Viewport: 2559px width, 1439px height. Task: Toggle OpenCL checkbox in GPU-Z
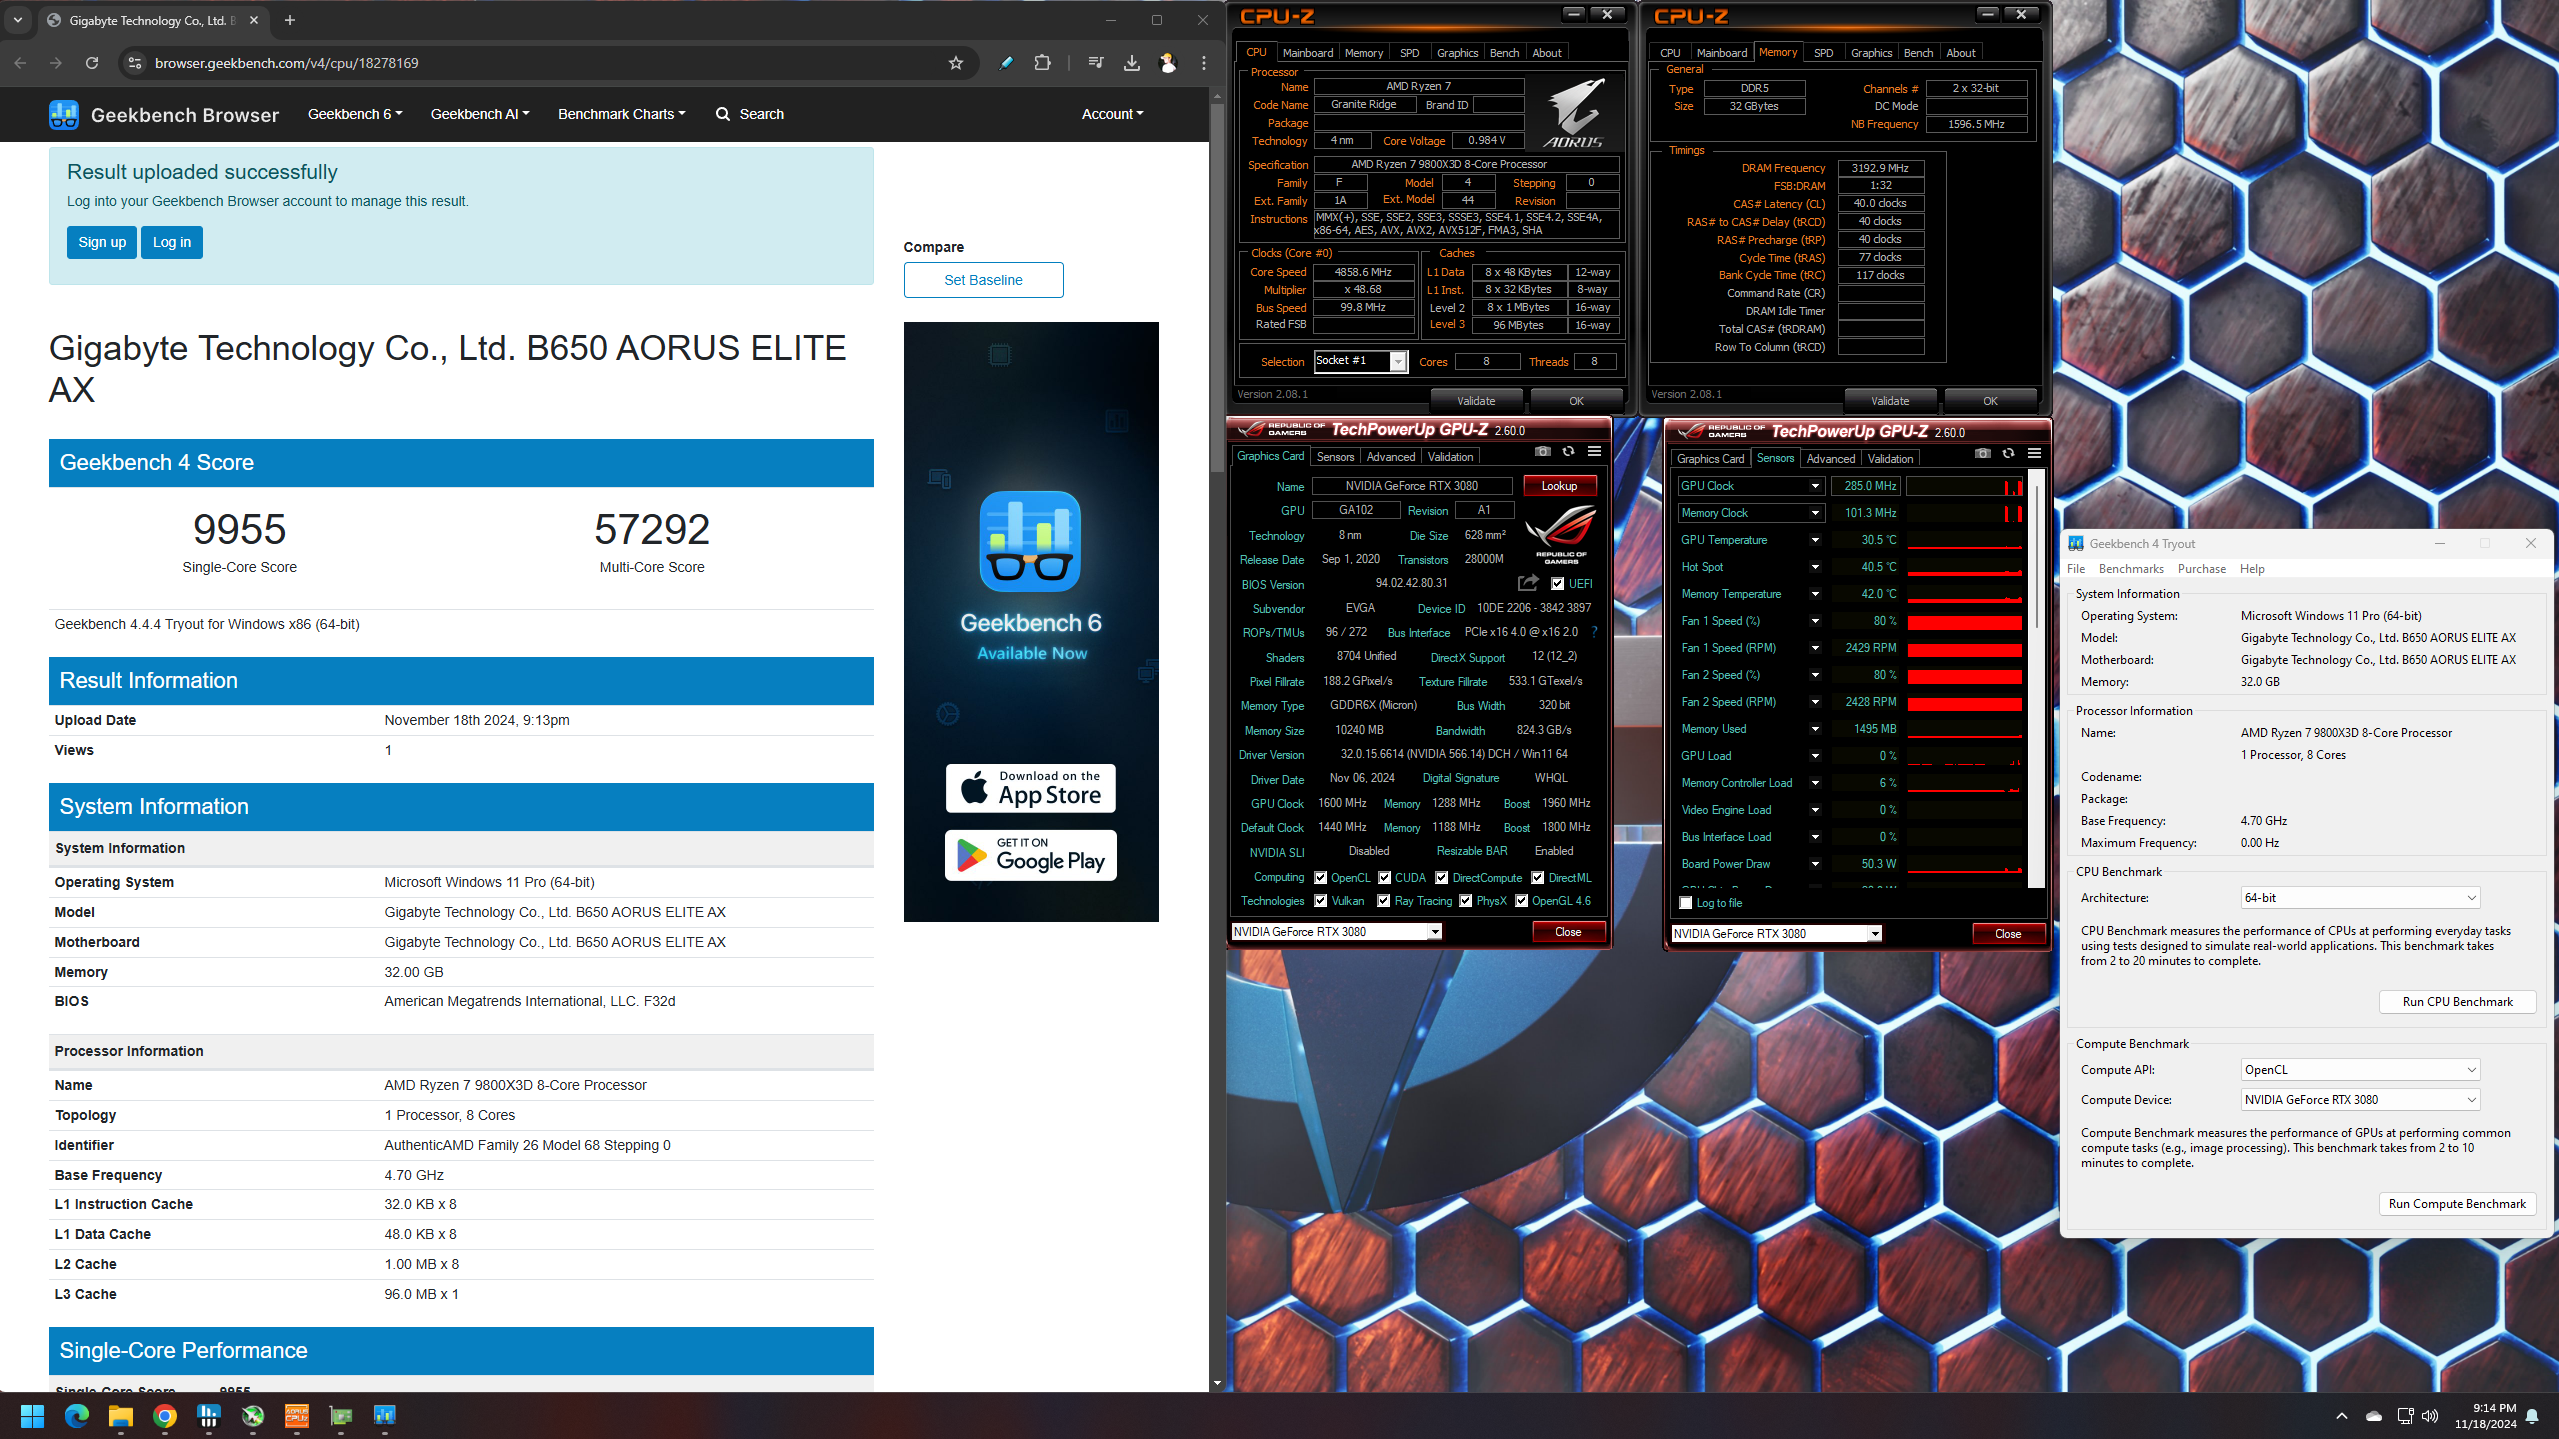tap(1321, 878)
